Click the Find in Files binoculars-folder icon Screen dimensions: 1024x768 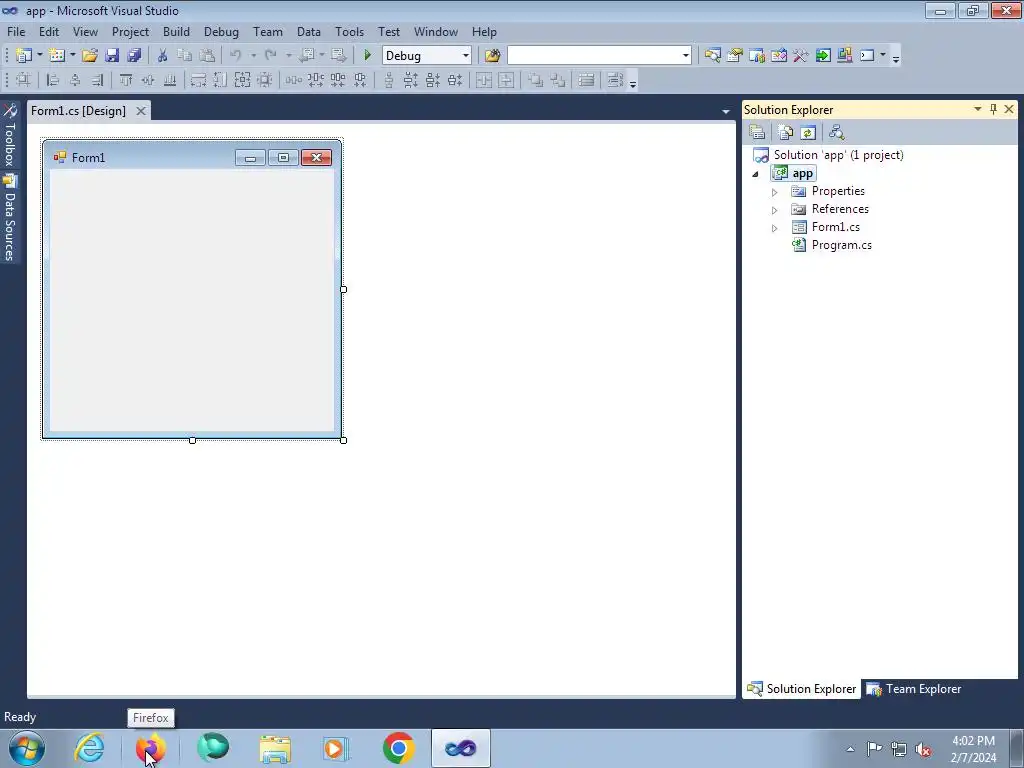(x=492, y=56)
